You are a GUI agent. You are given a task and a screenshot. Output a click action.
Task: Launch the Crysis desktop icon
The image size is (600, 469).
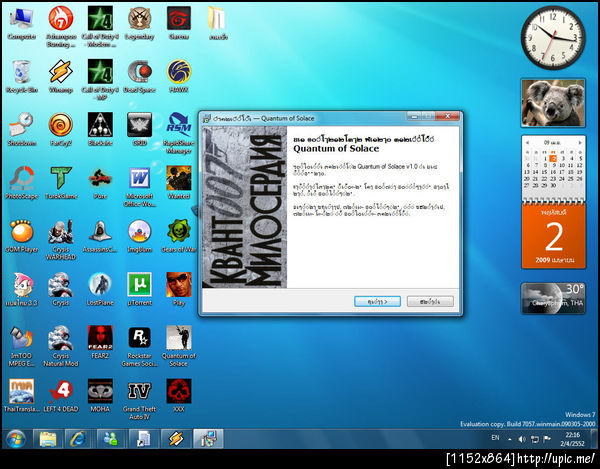pos(61,290)
